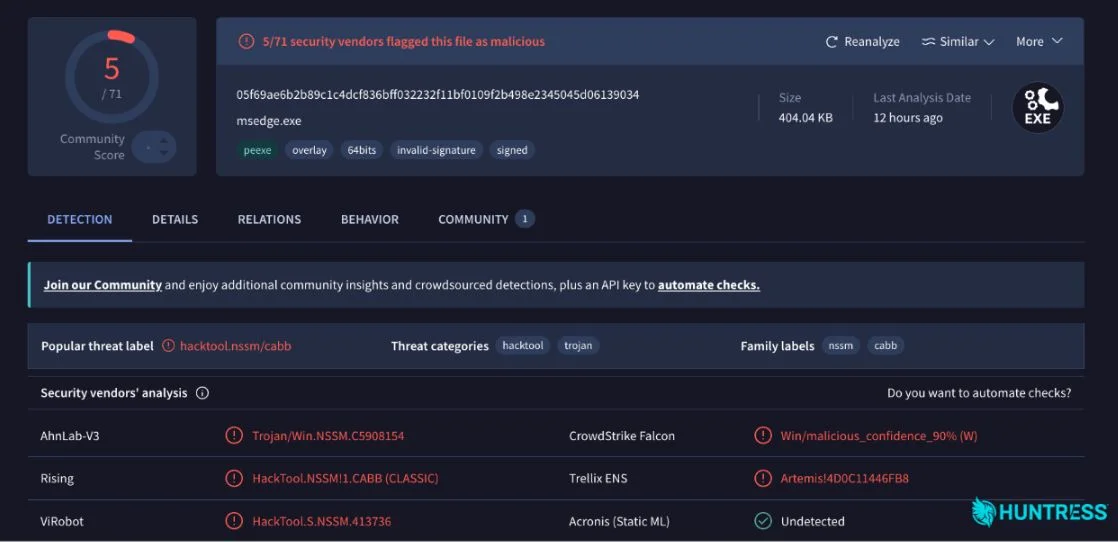1118x542 pixels.
Task: Follow the automate checks link
Action: pyautogui.click(x=709, y=285)
